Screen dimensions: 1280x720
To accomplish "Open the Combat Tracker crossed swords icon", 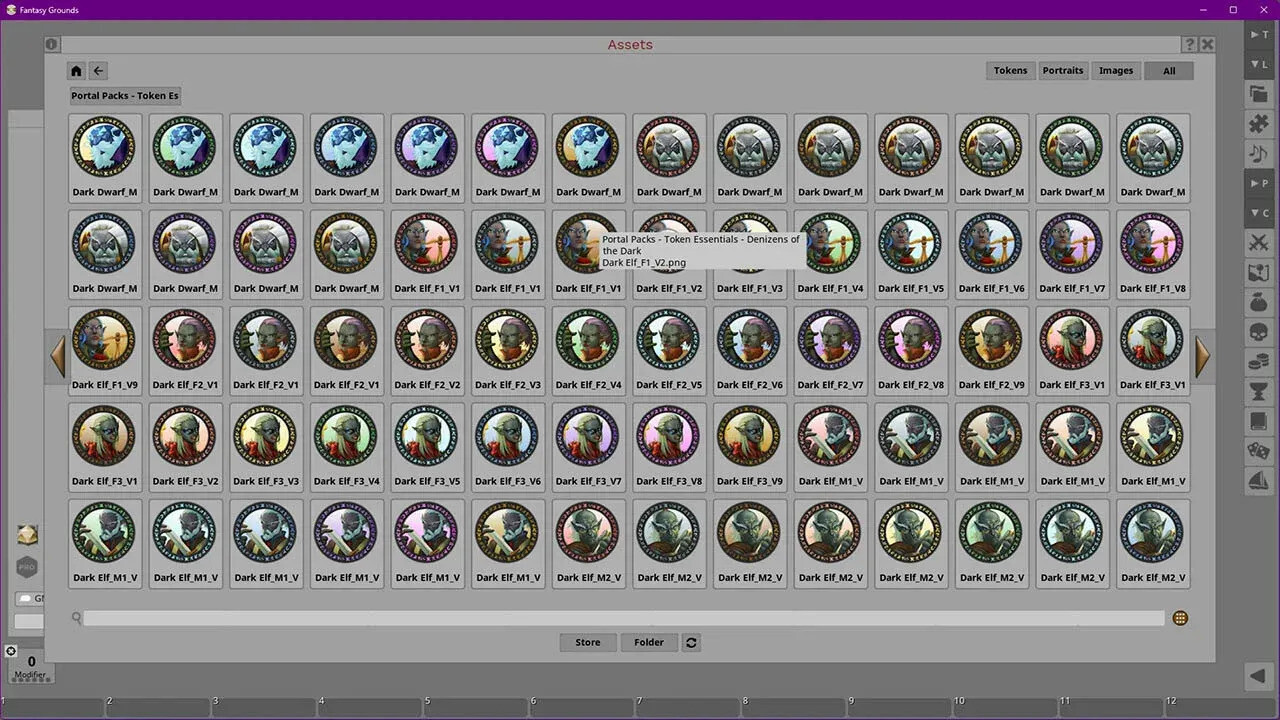I will tap(1258, 242).
